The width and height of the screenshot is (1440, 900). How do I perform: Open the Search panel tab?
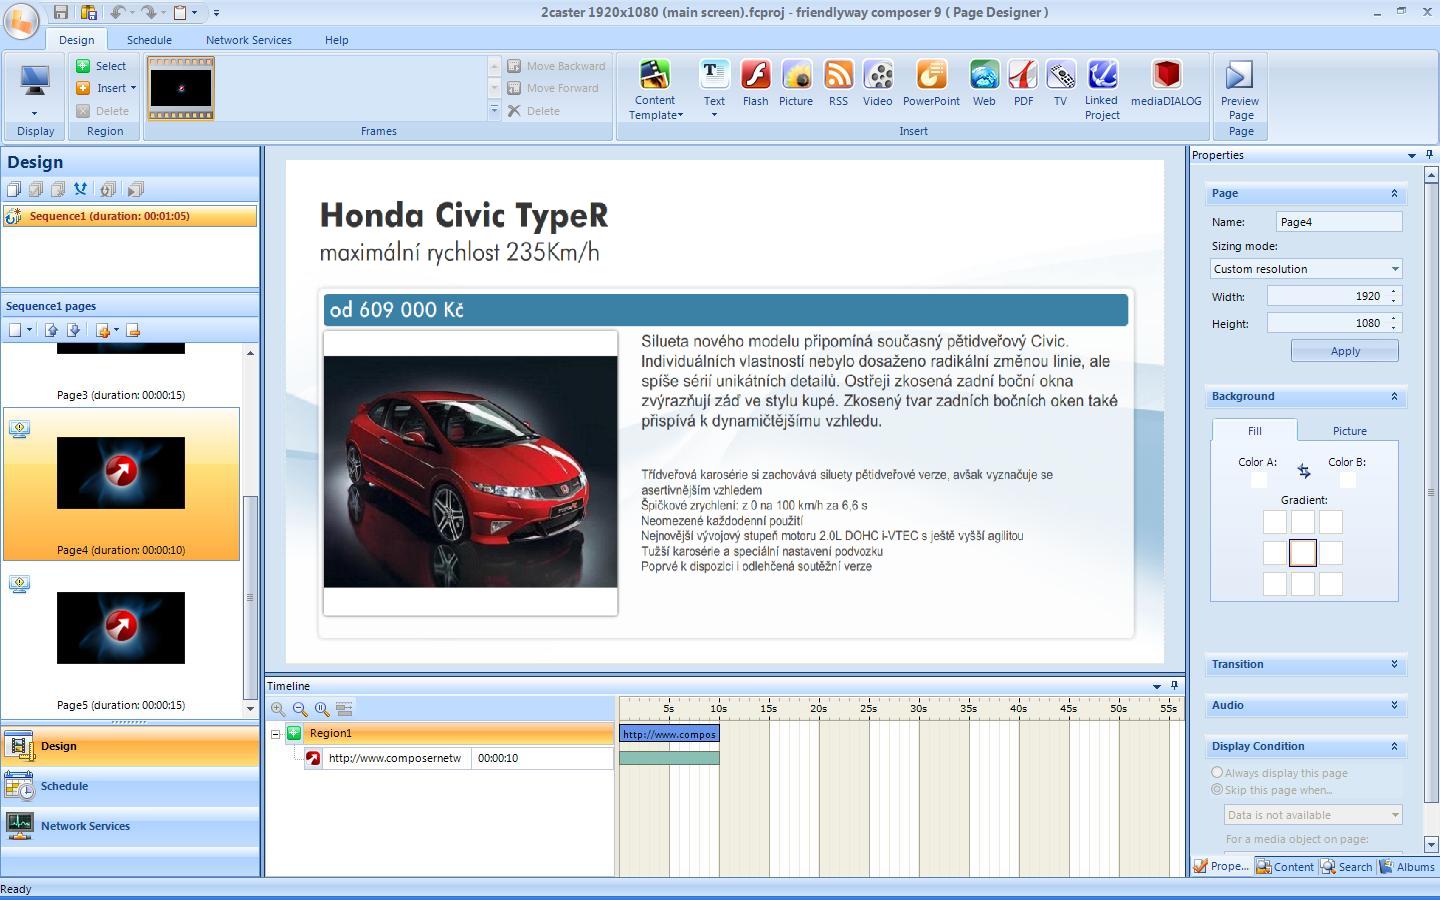(1347, 867)
